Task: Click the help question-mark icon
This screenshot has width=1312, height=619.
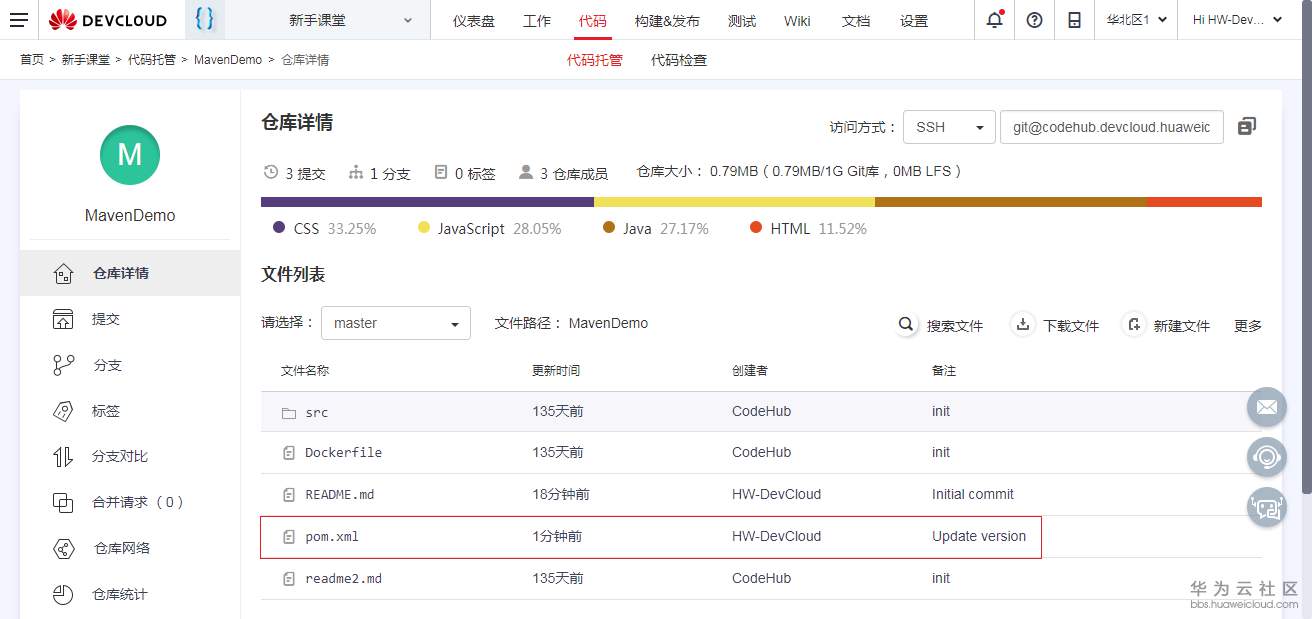Action: (x=1034, y=19)
